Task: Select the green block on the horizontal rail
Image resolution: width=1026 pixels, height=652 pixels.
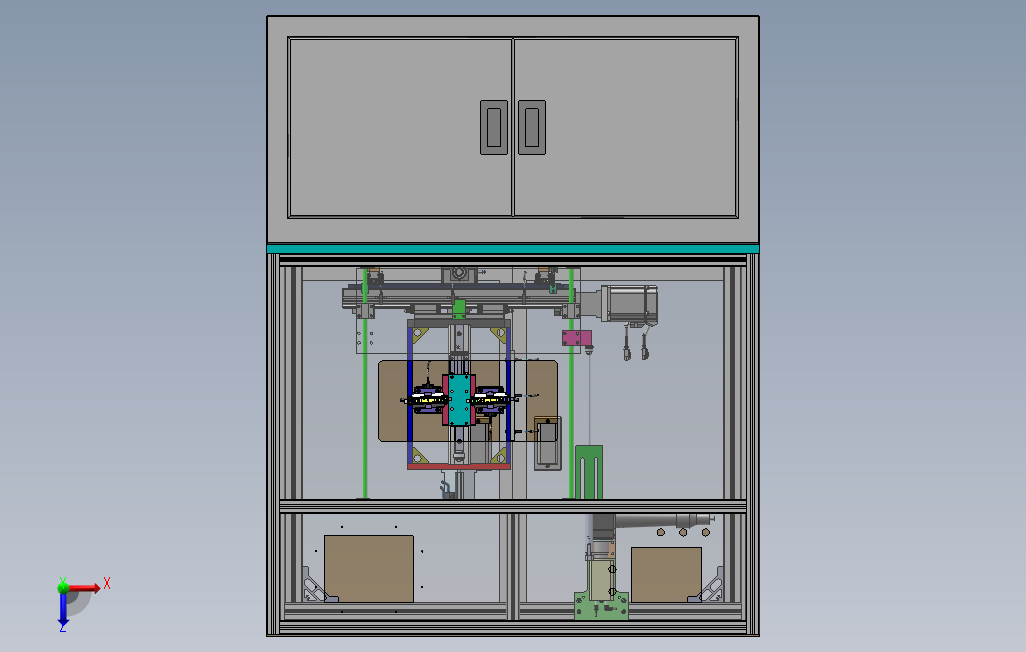Action: pos(459,309)
